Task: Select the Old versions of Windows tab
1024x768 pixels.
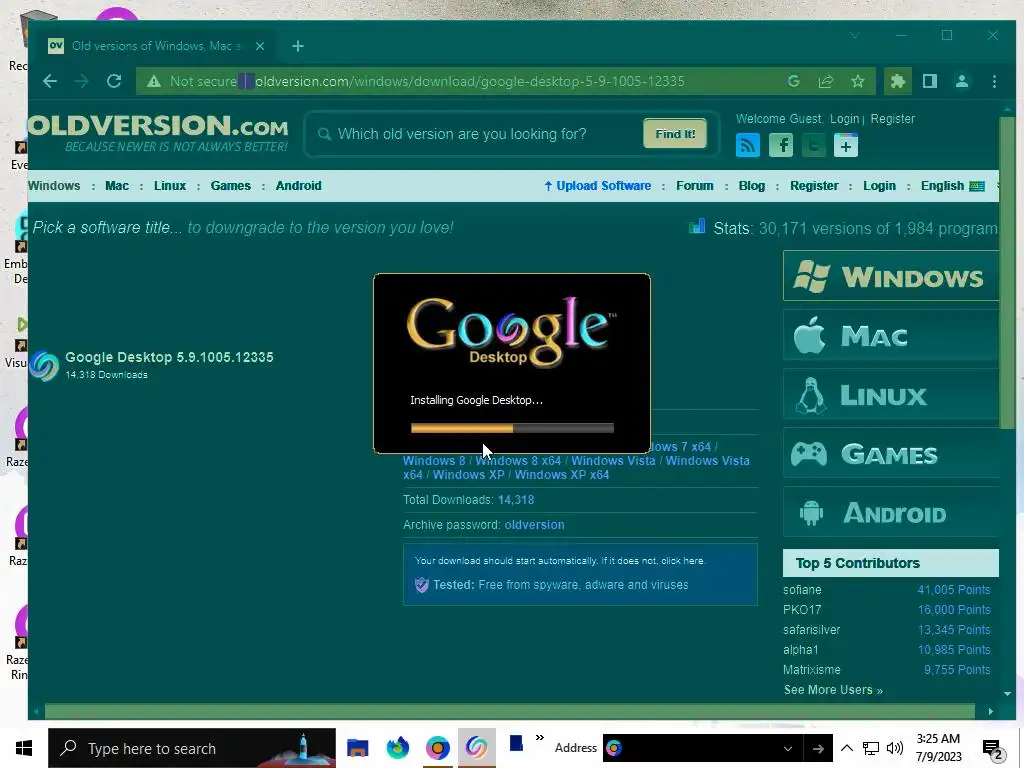Action: (x=155, y=46)
